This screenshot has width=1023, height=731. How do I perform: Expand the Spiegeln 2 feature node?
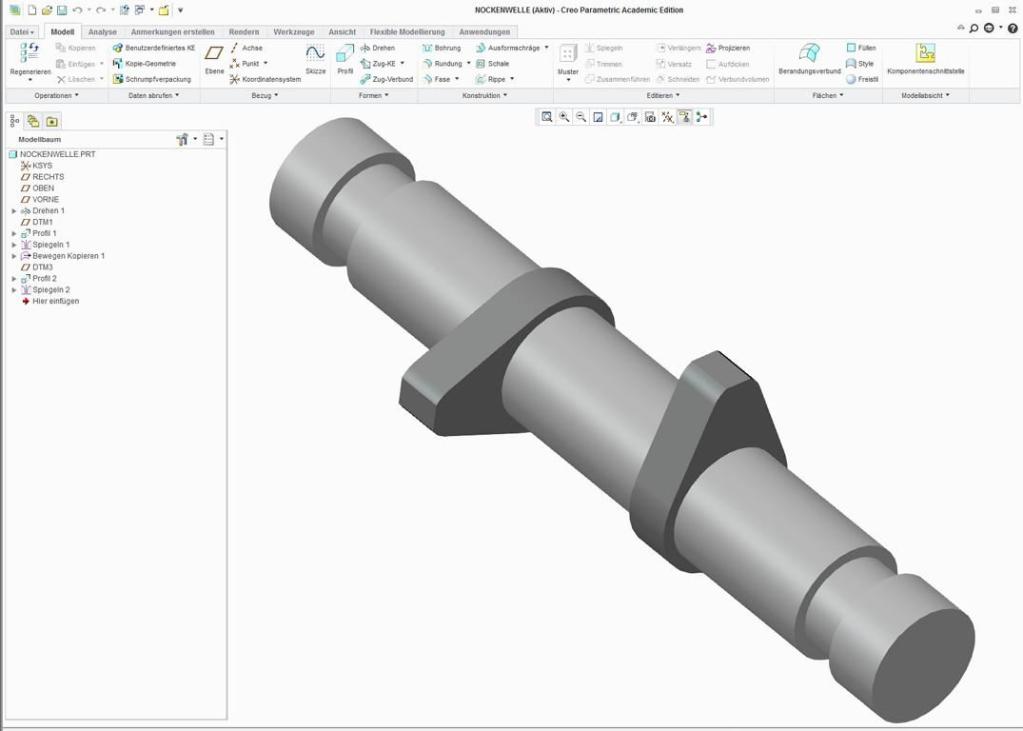coord(14,290)
